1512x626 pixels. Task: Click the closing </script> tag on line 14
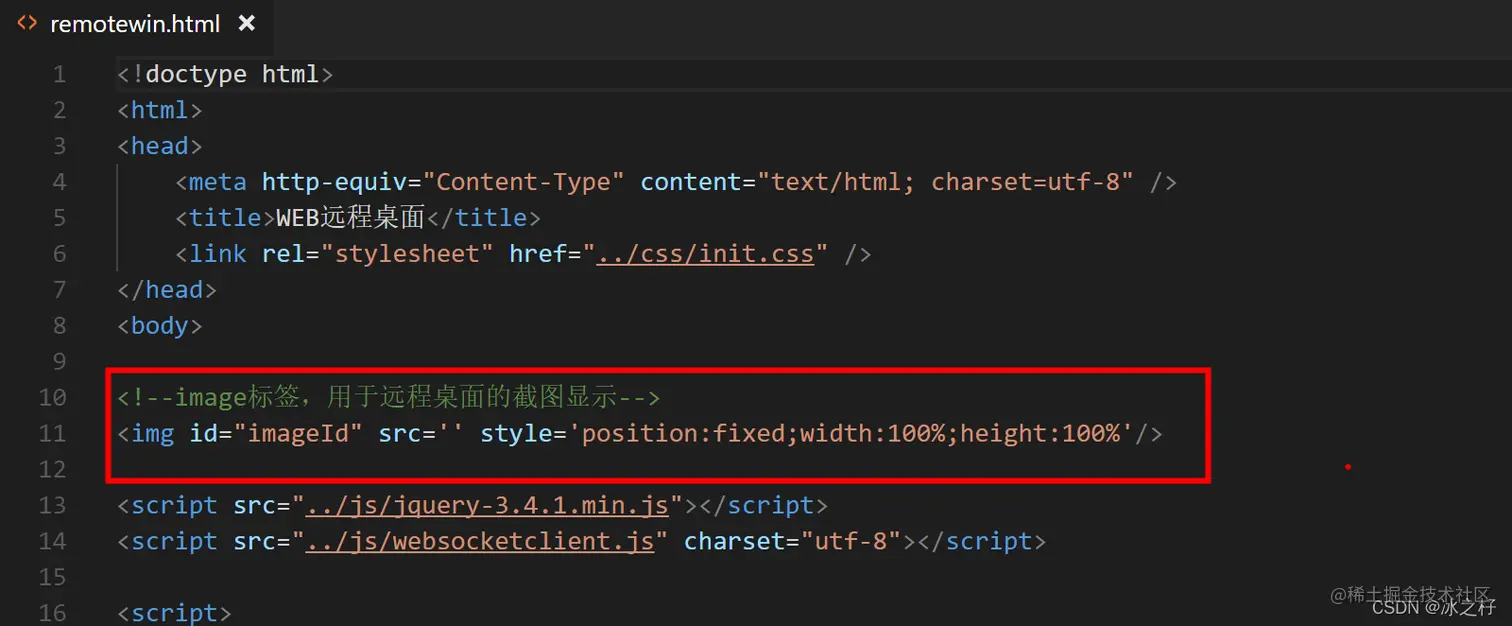point(982,542)
